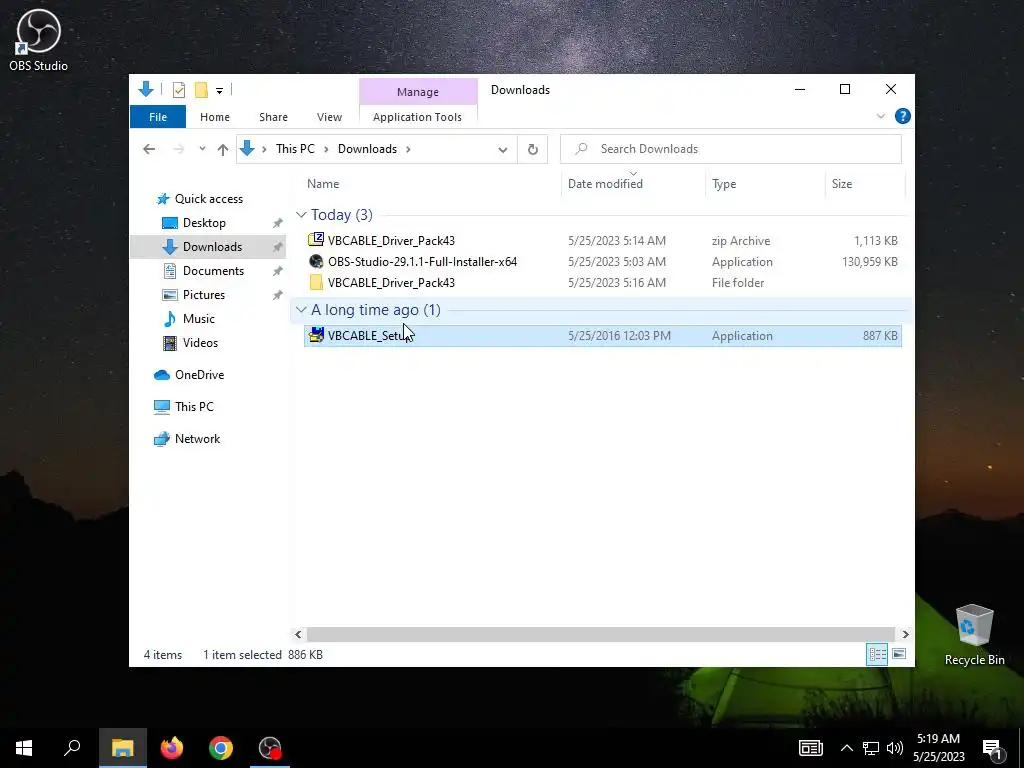Click the Properties quick access toolbar icon
Viewport: 1024px width, 768px height.
pos(178,90)
